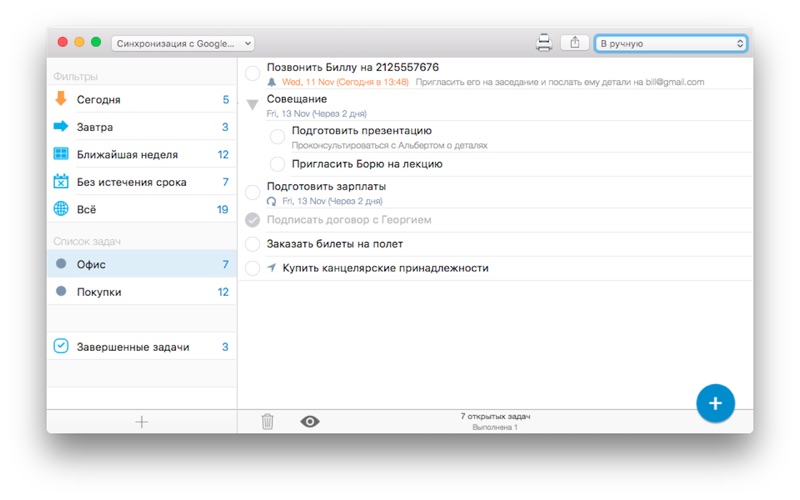The image size is (800, 500).
Task: Click Fri, 13 Nov date under Подготовить зарплаты
Action: 332,201
